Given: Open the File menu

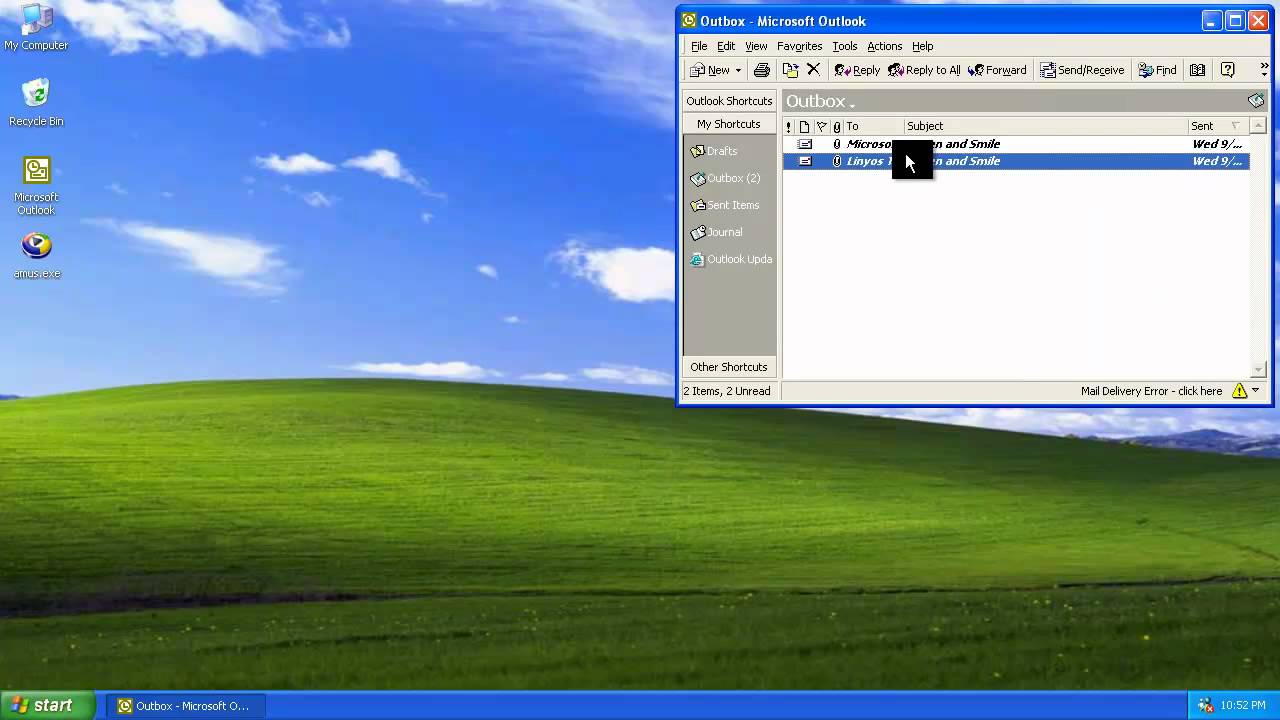Looking at the screenshot, I should tap(699, 46).
